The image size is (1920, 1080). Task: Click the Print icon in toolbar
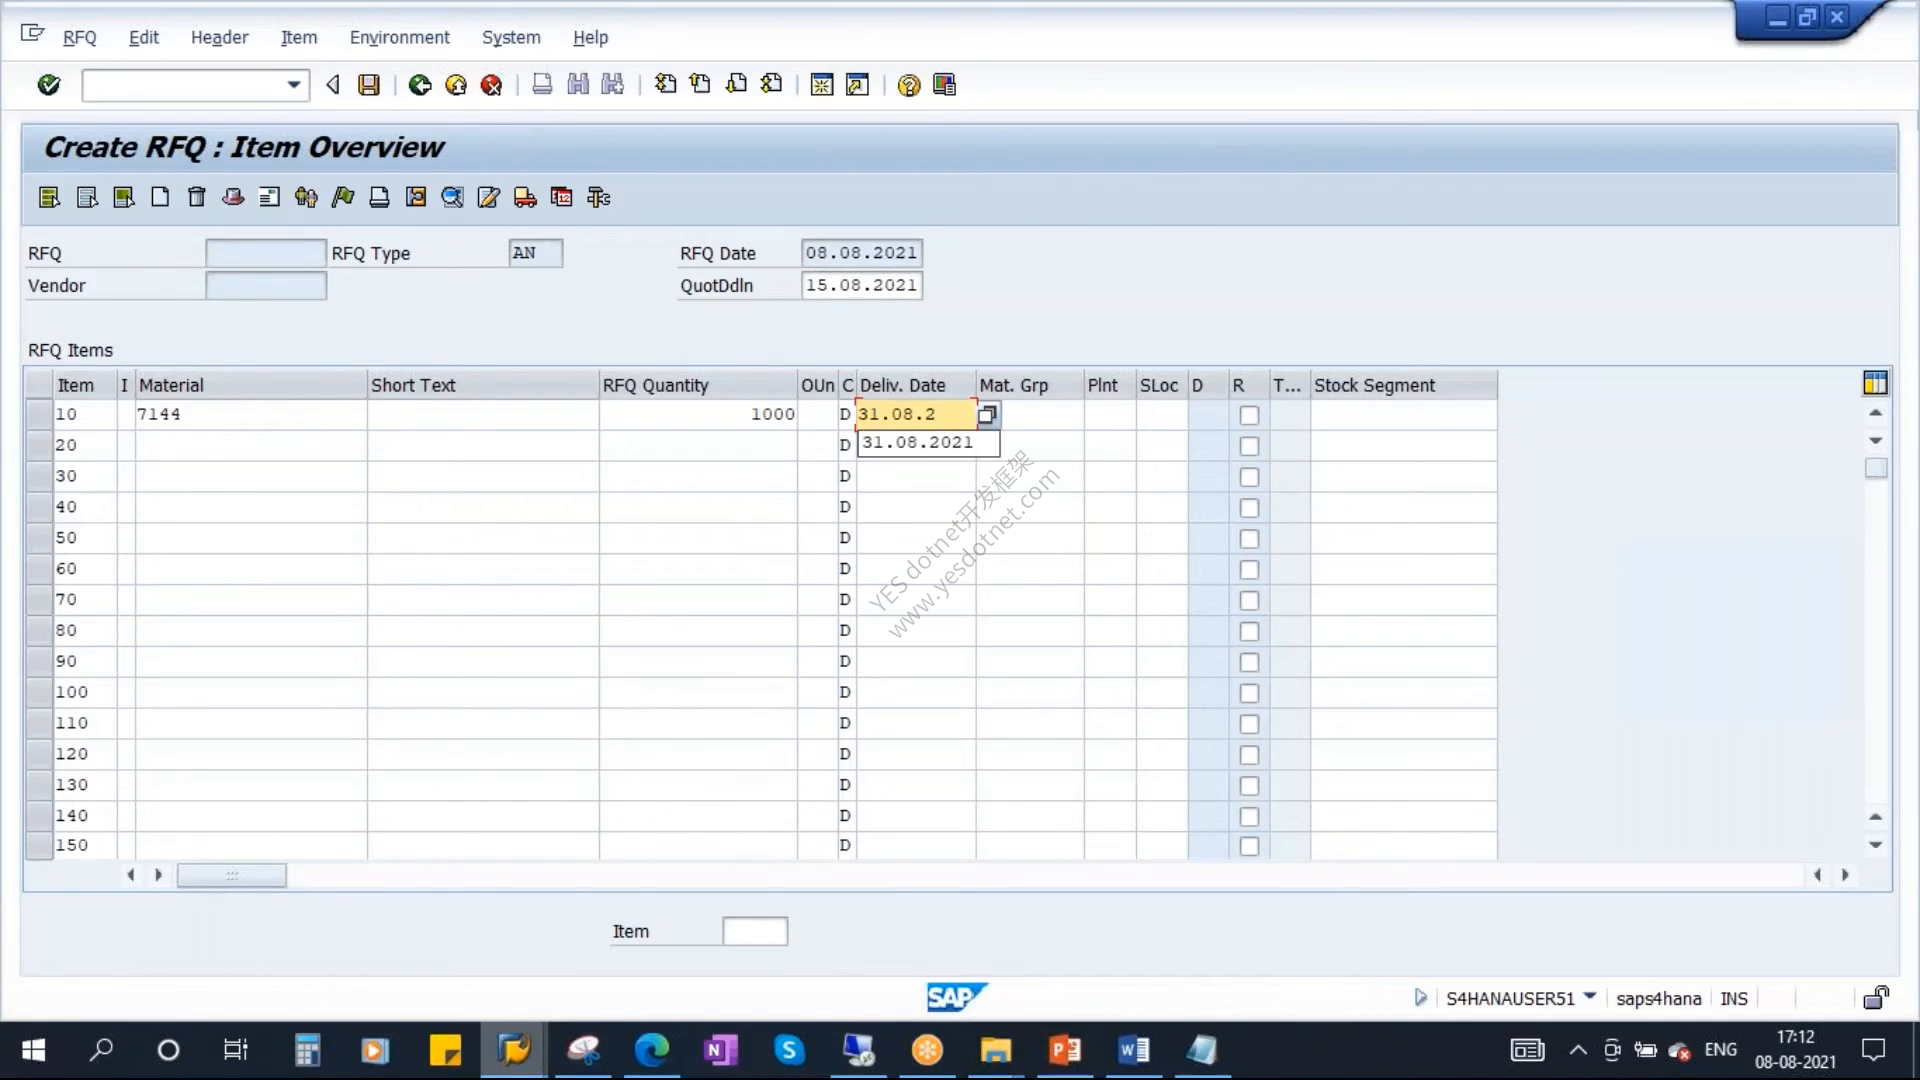pos(542,85)
